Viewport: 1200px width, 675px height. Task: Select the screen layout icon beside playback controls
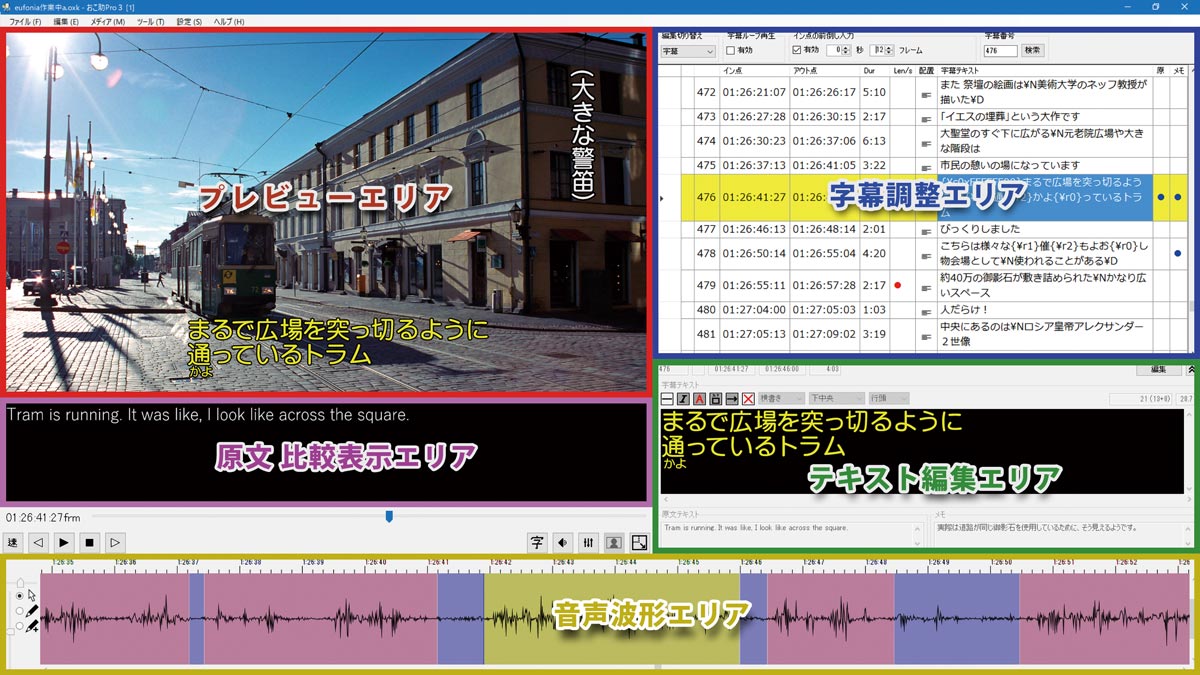pos(640,542)
